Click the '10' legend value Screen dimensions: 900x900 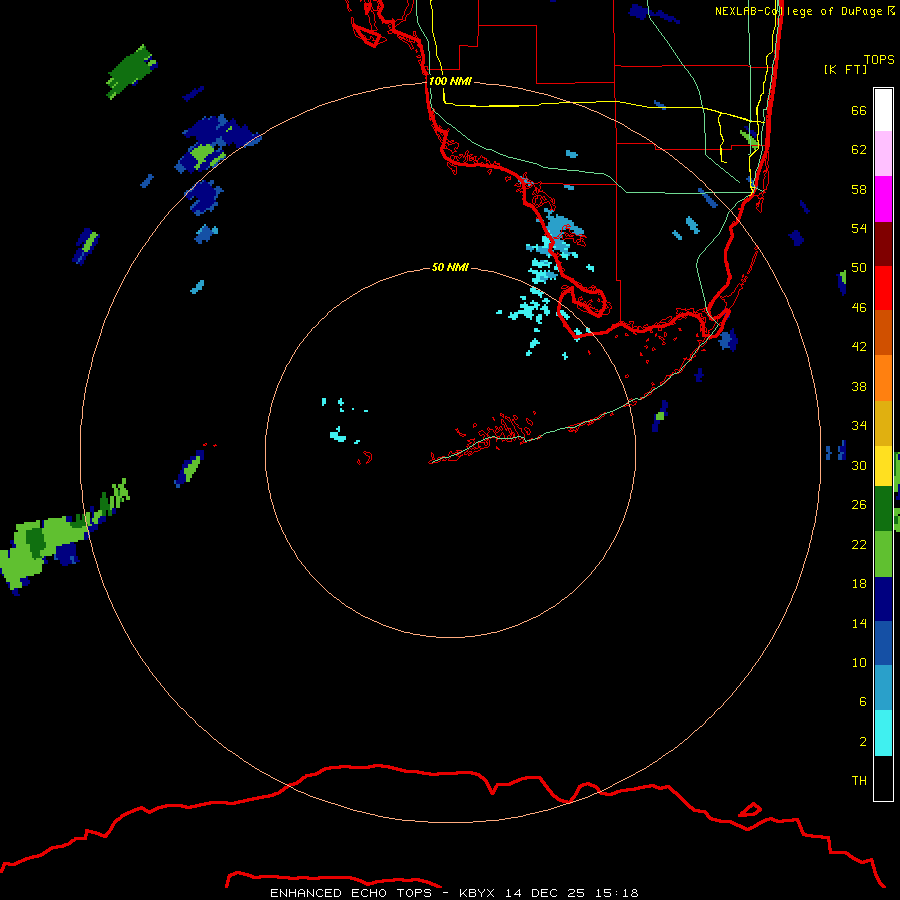click(859, 662)
